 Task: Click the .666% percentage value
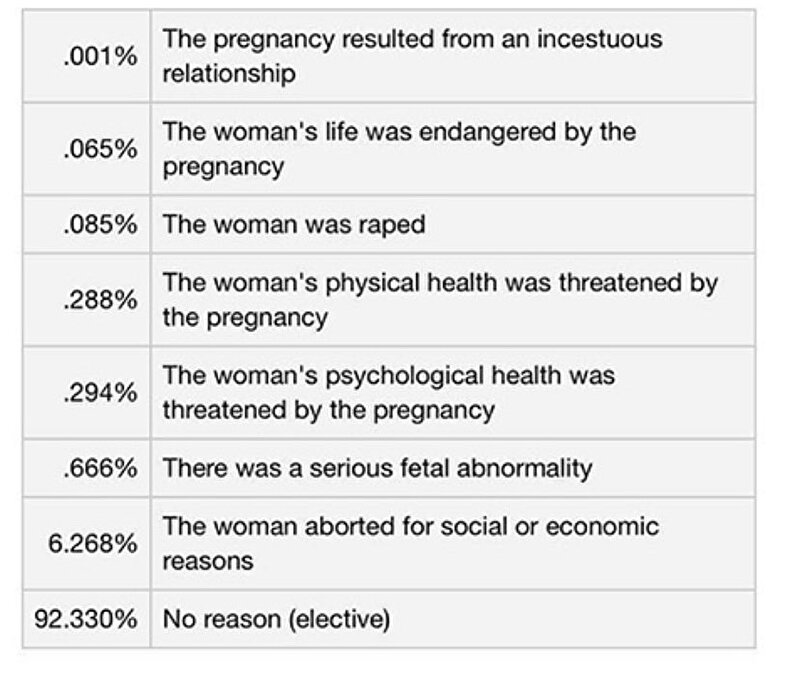(x=101, y=468)
